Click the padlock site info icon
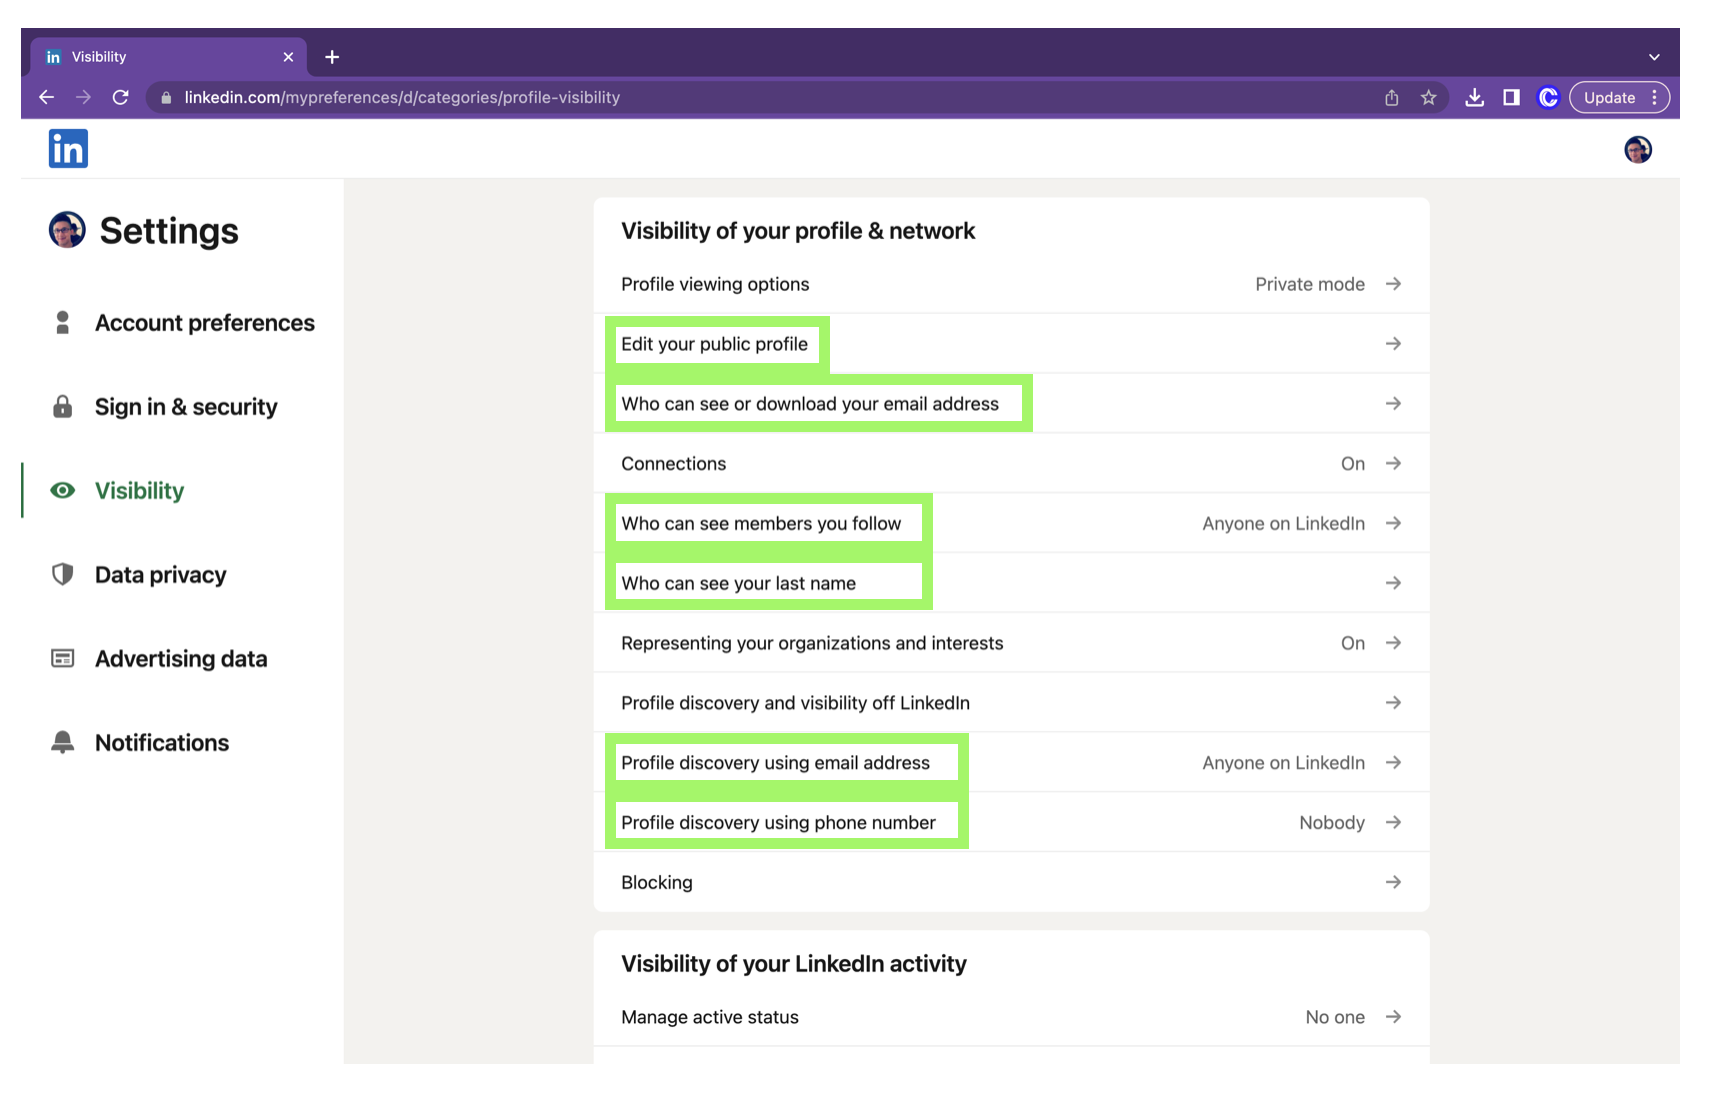 pos(166,97)
